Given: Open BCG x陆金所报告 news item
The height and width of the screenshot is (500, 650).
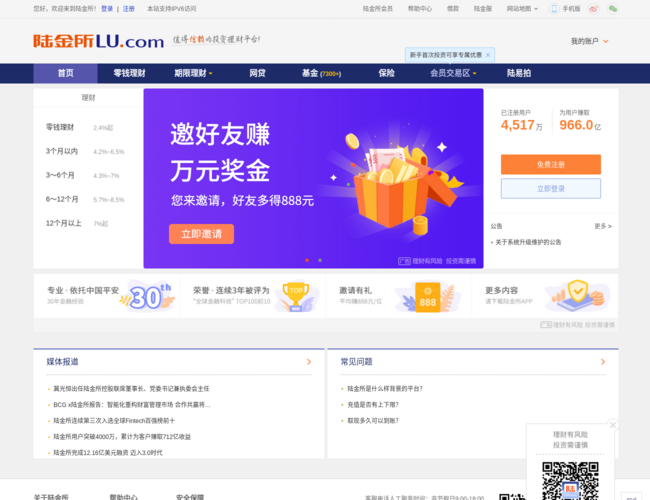Looking at the screenshot, I should click(x=132, y=405).
